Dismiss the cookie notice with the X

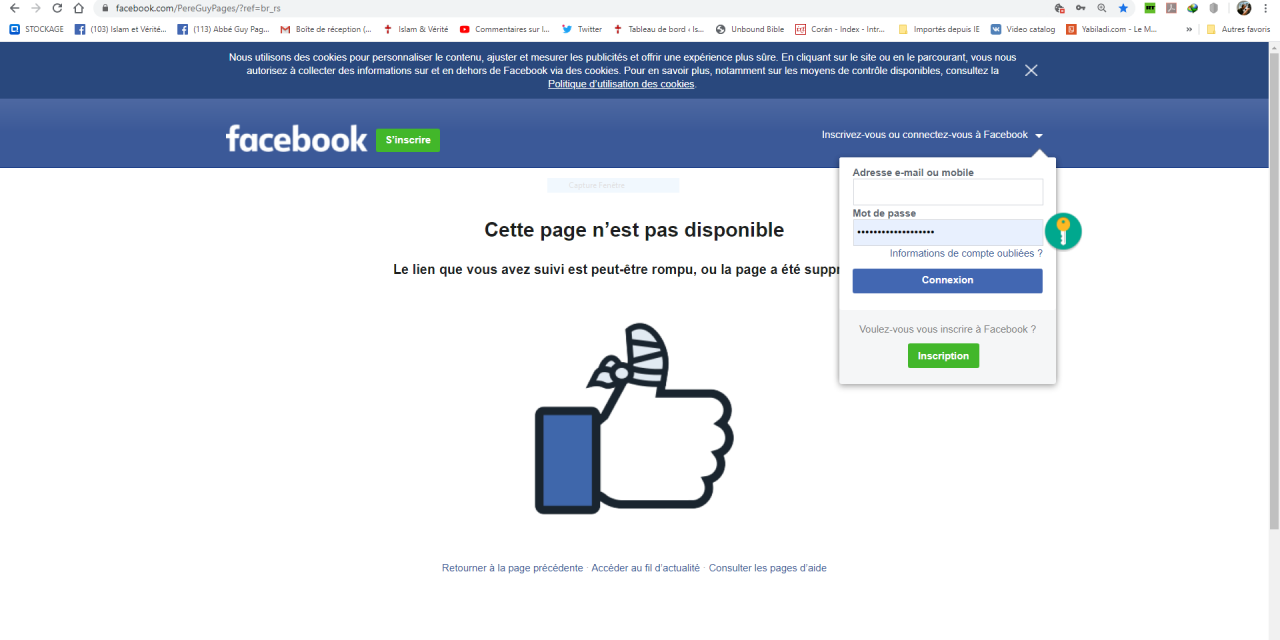(1031, 70)
